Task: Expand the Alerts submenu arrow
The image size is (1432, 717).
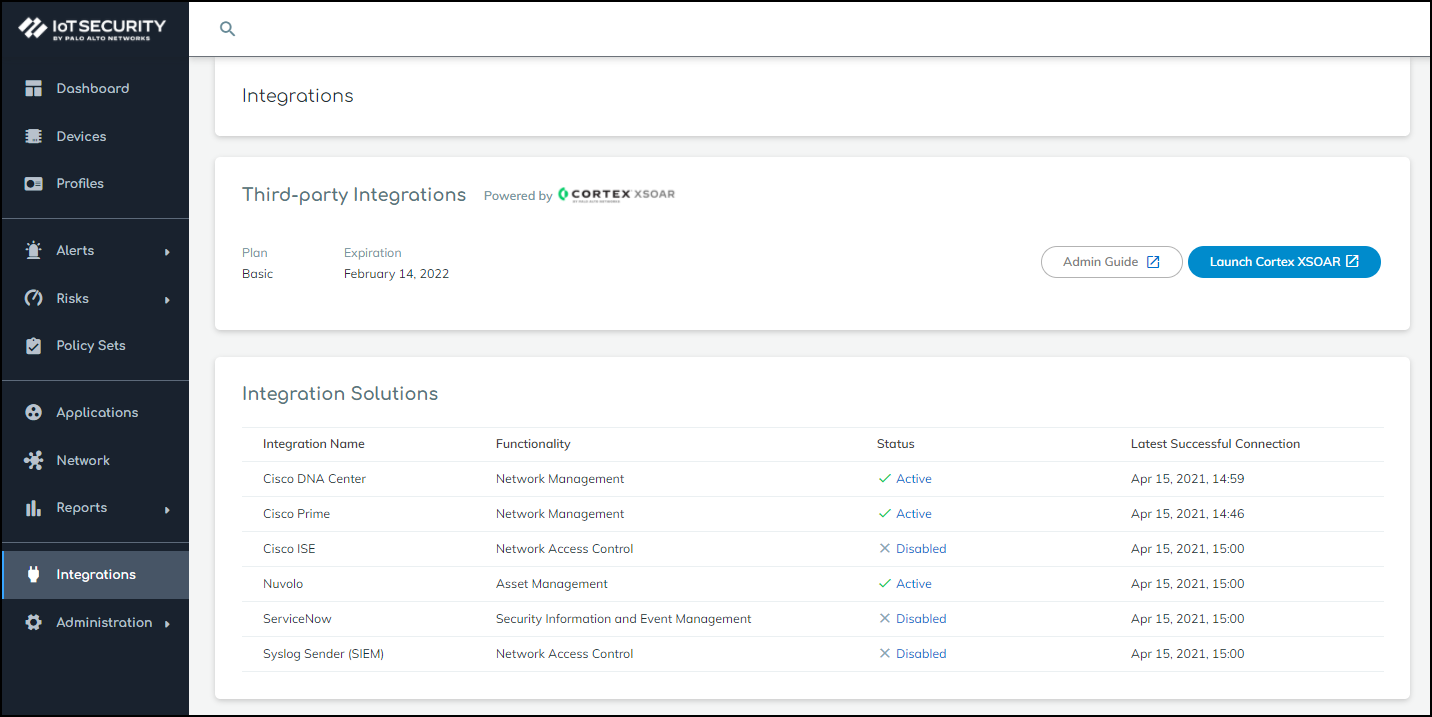Action: [167, 252]
